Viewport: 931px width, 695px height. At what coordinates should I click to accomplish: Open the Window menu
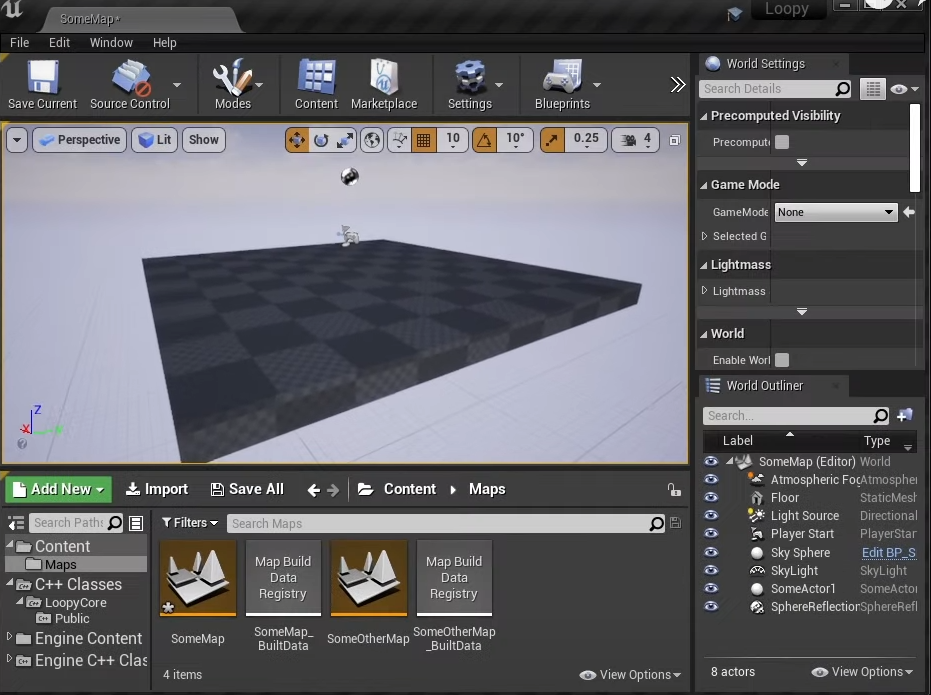click(111, 43)
